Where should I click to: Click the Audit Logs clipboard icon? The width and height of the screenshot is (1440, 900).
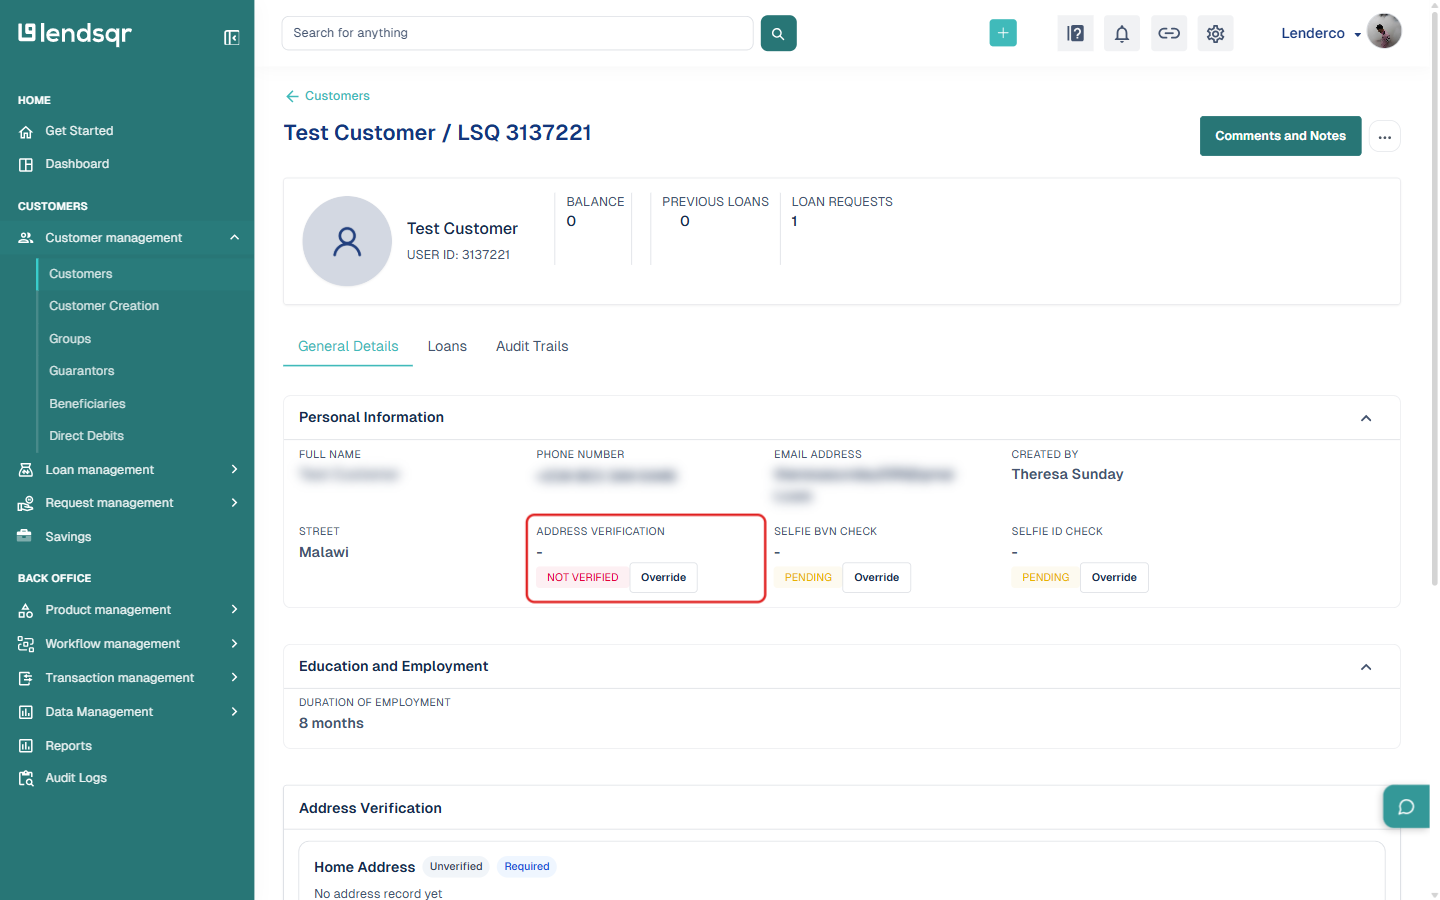26,778
